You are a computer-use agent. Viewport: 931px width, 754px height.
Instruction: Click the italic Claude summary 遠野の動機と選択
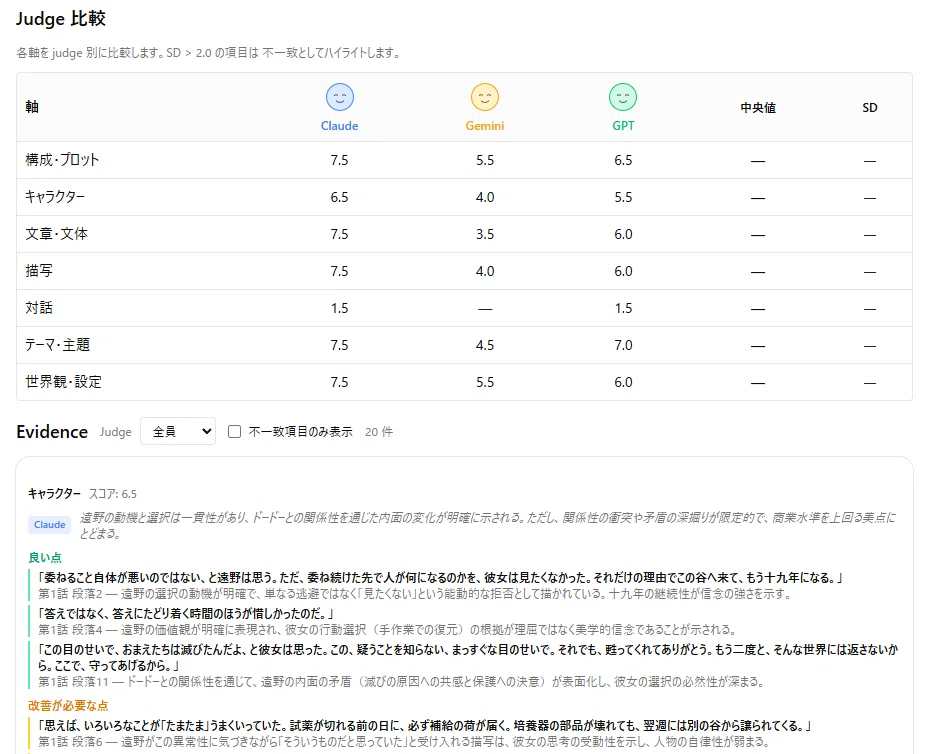487,525
